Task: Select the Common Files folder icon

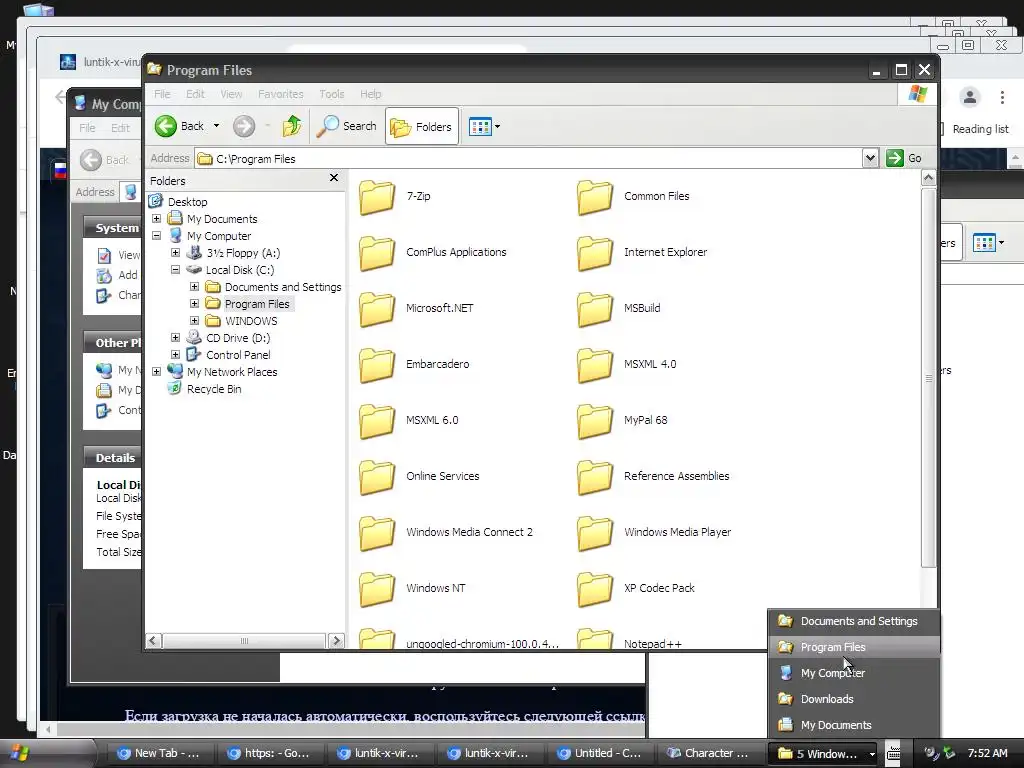Action: (x=595, y=197)
